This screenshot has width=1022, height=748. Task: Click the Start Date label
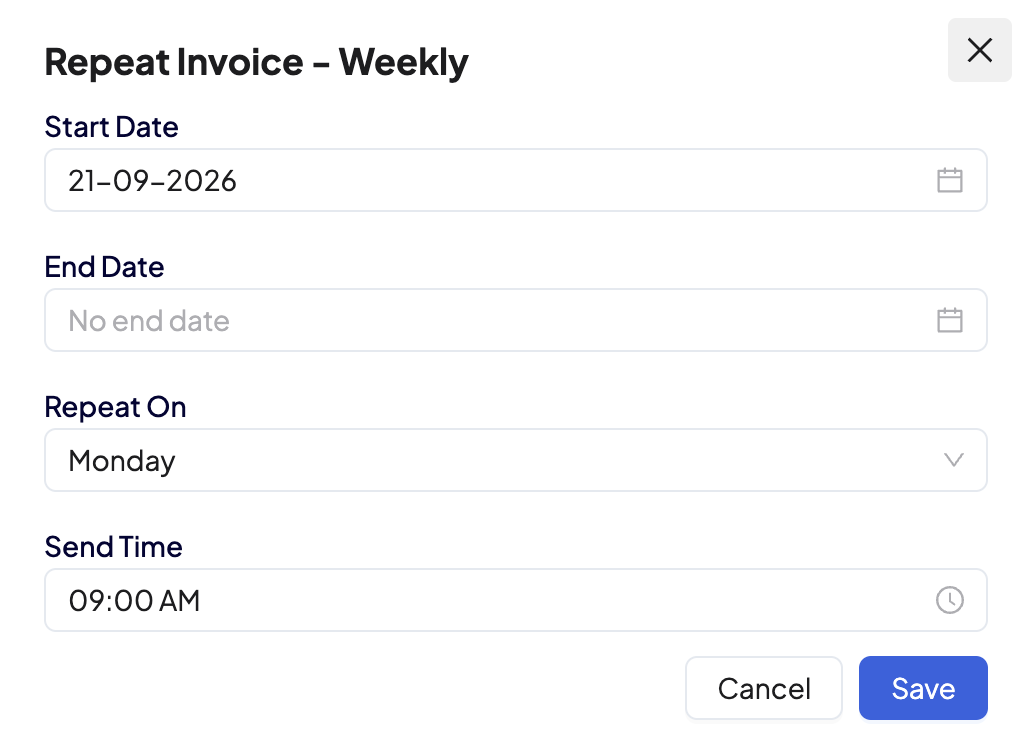point(111,126)
